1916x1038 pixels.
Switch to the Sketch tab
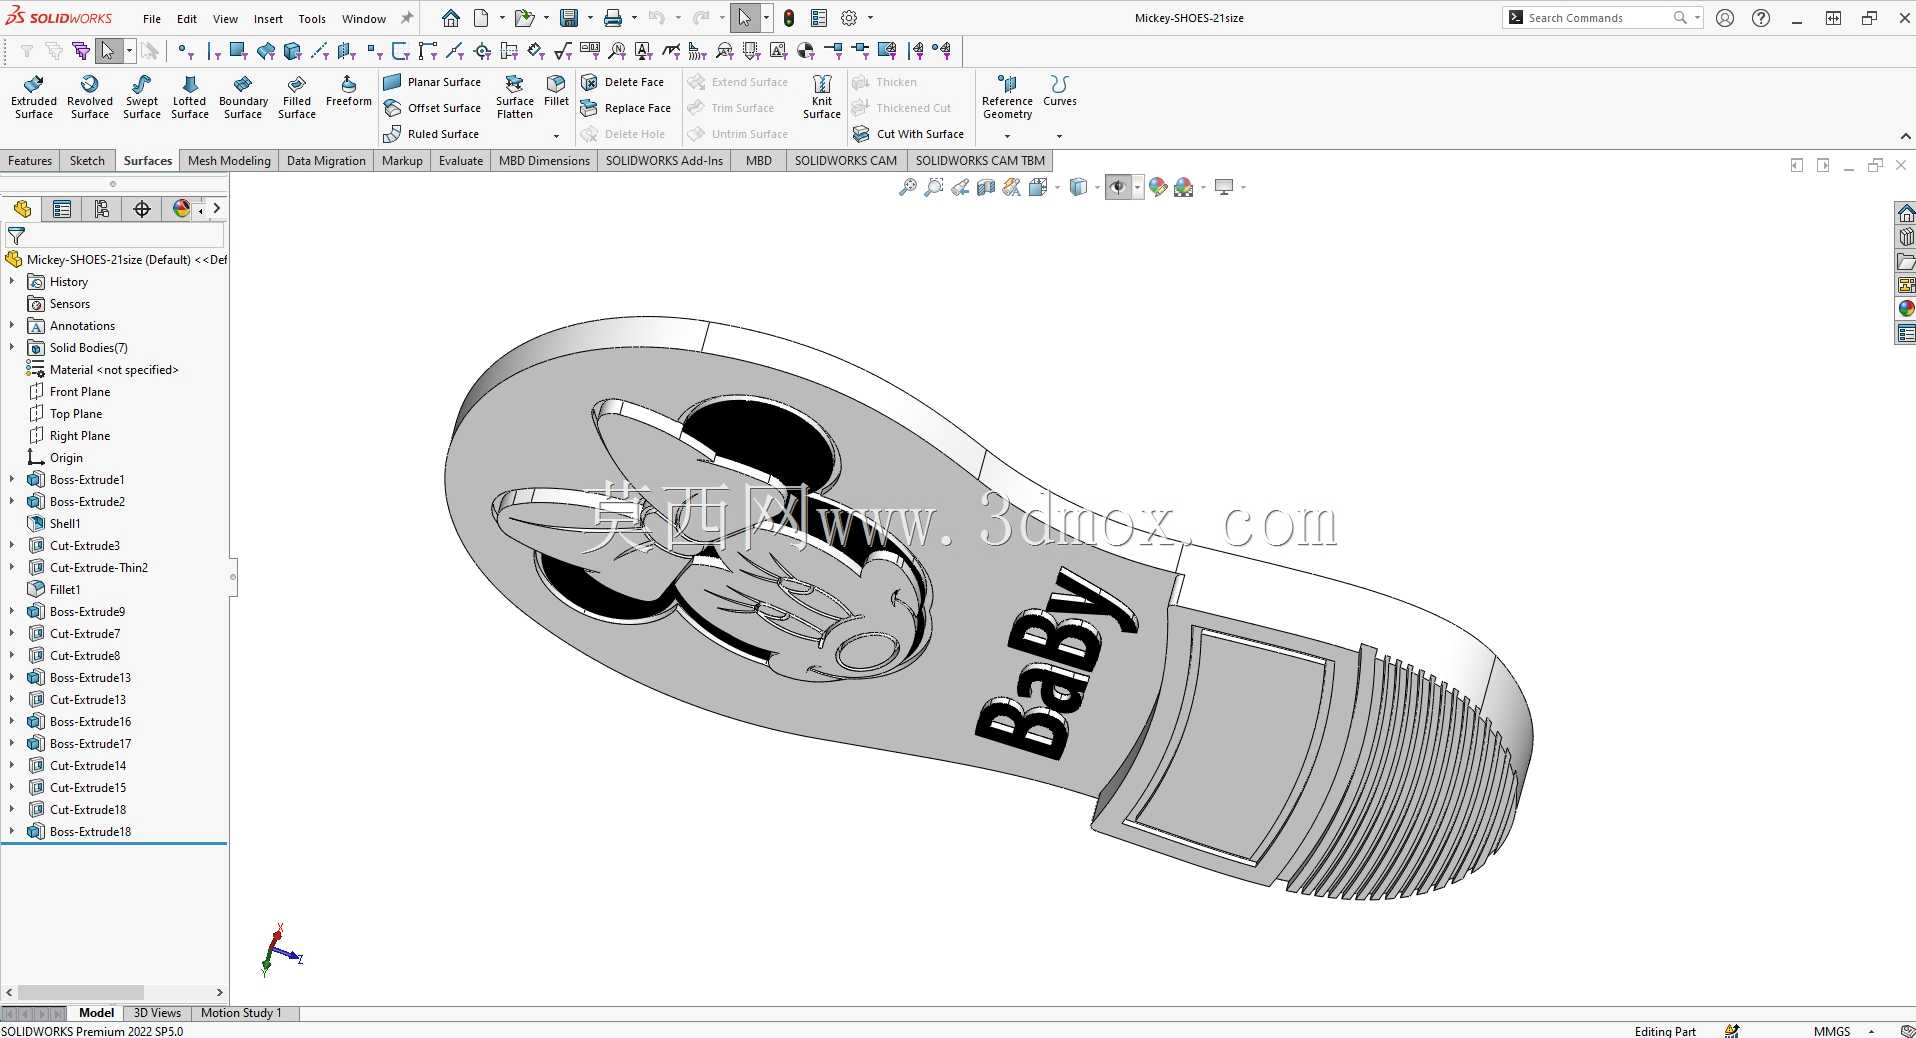pos(87,161)
